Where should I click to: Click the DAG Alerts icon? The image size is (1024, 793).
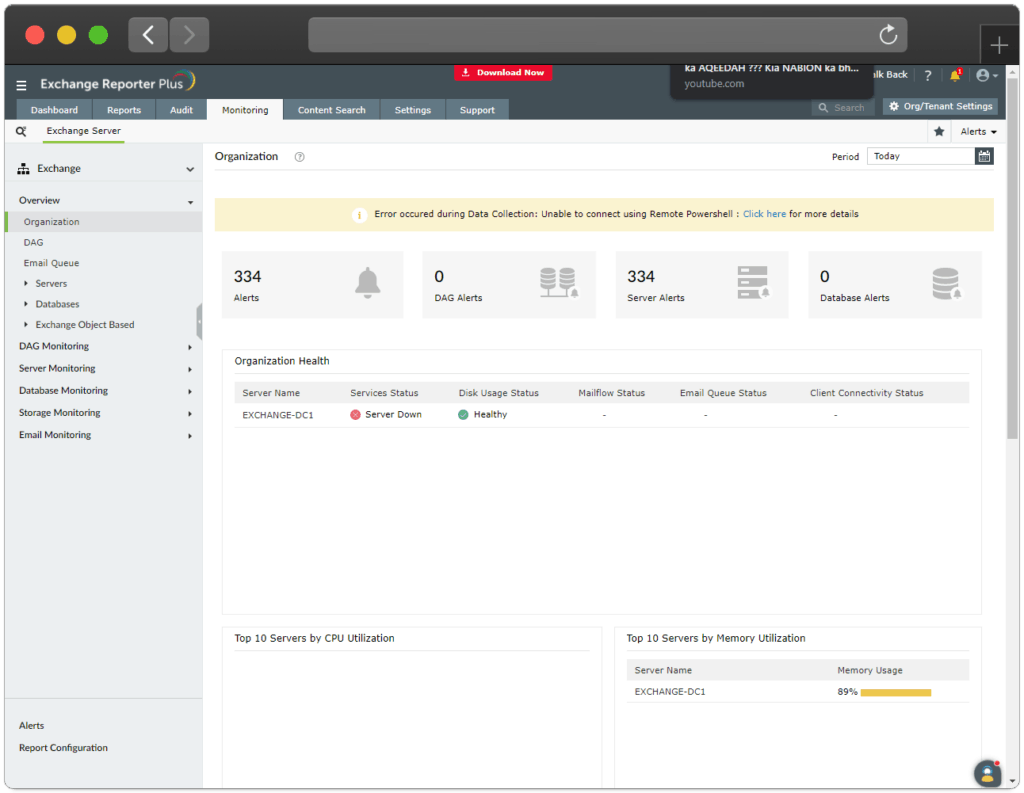point(559,283)
